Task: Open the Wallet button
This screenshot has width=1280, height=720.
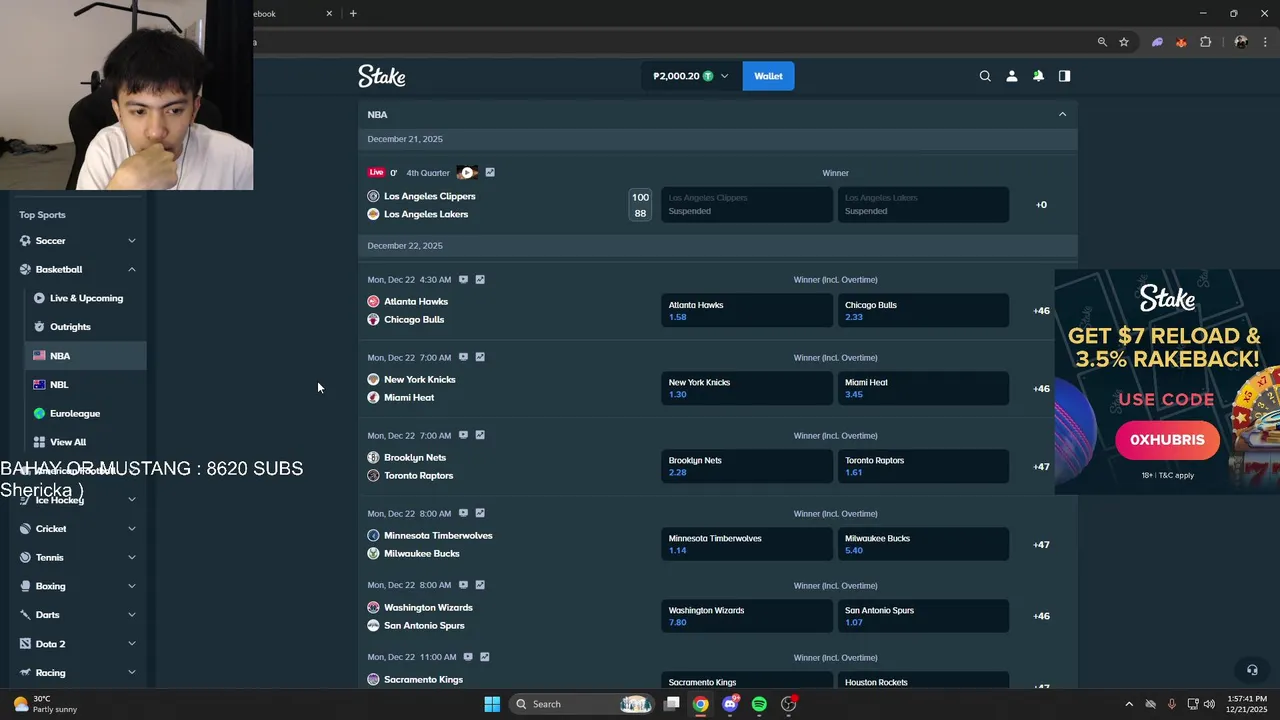Action: 768,76
